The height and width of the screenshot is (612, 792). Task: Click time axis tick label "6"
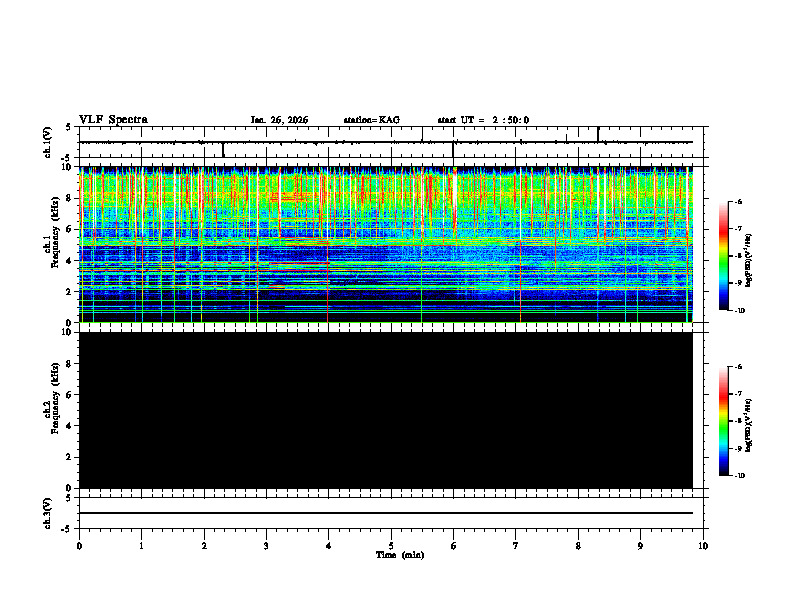click(x=454, y=546)
